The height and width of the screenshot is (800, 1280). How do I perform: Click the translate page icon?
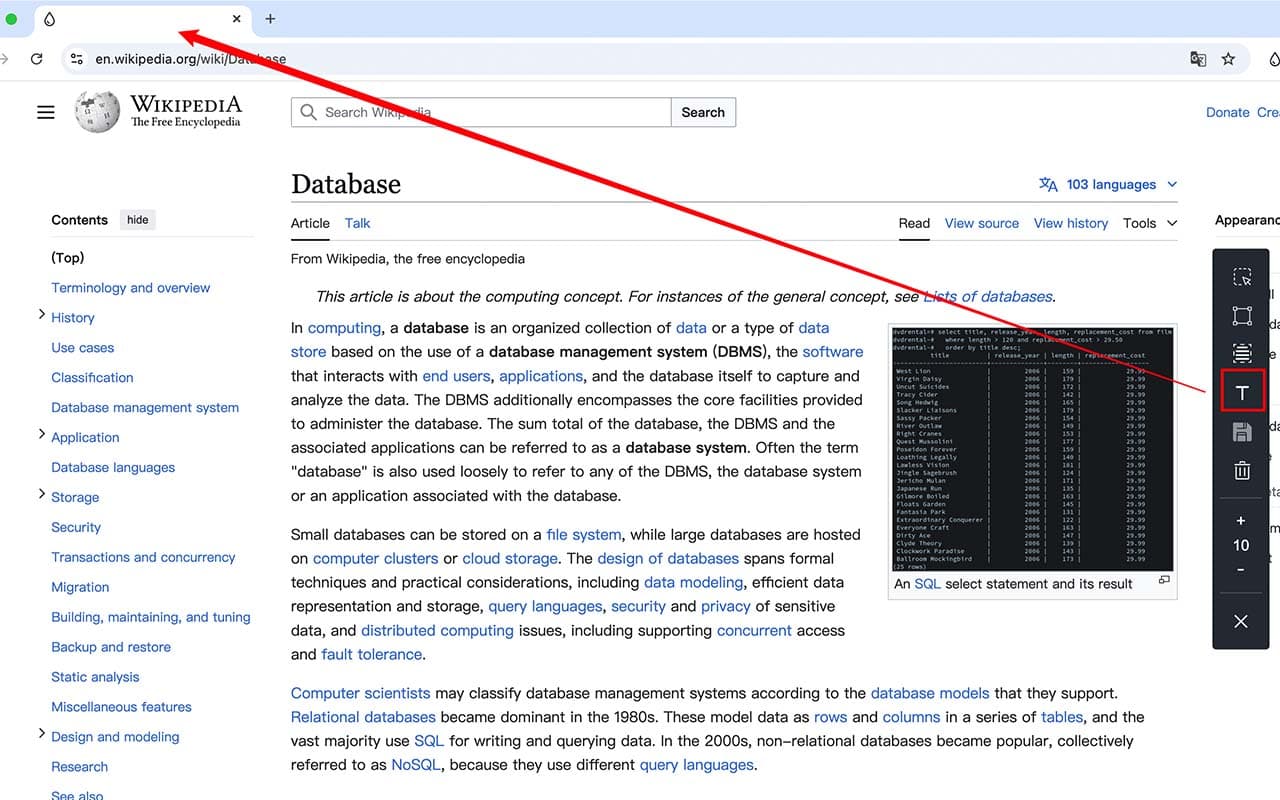(1198, 59)
